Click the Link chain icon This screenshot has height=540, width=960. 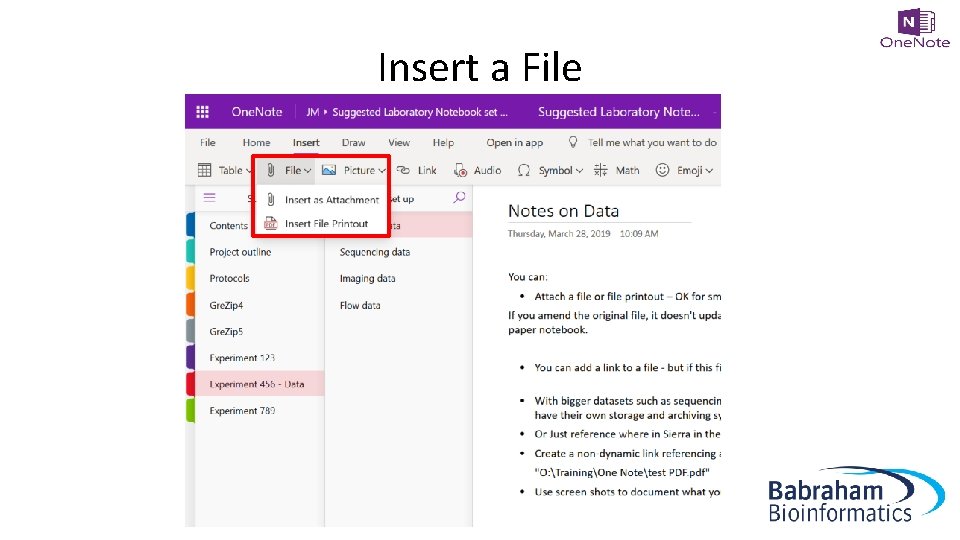point(403,170)
